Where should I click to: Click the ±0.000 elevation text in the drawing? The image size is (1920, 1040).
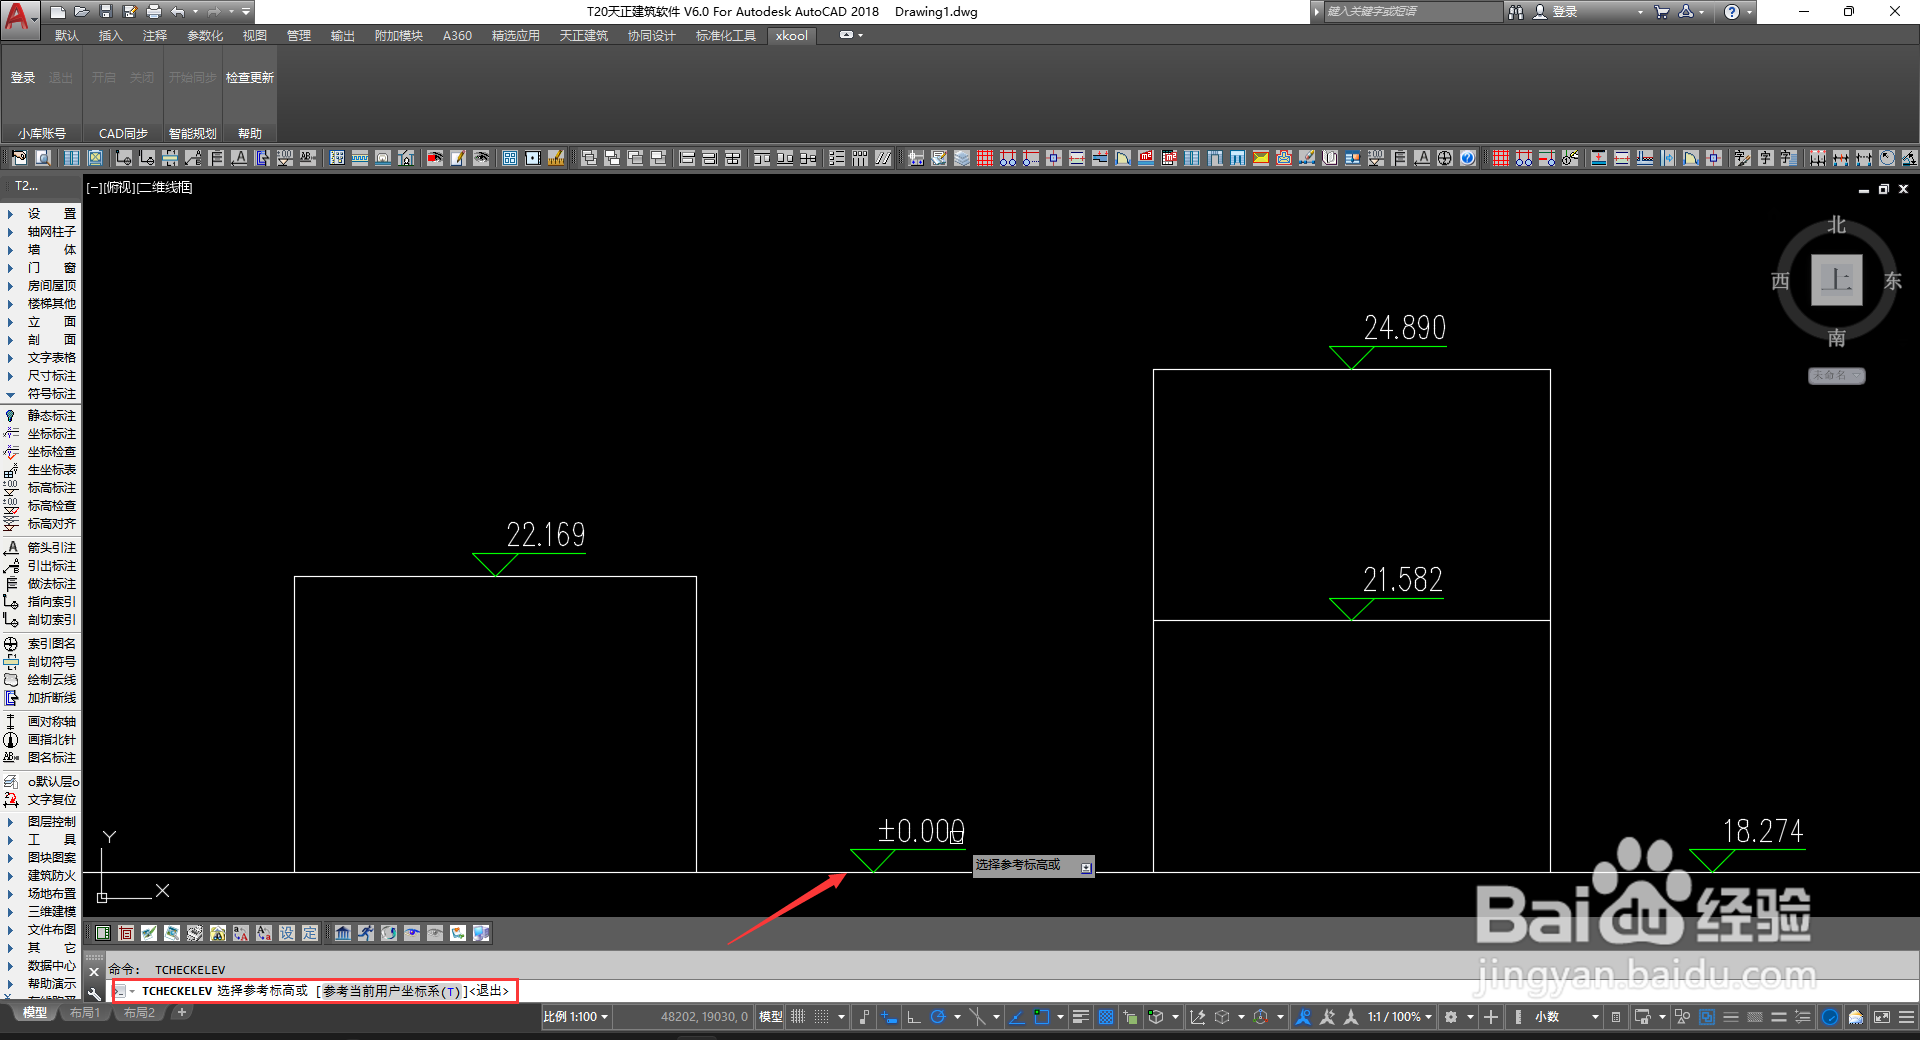coord(921,831)
